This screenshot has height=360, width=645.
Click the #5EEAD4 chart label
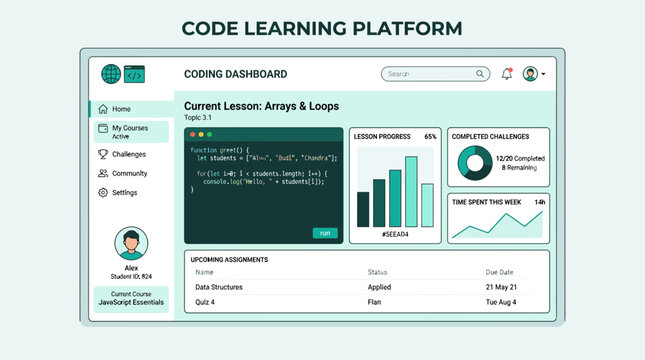click(x=395, y=234)
